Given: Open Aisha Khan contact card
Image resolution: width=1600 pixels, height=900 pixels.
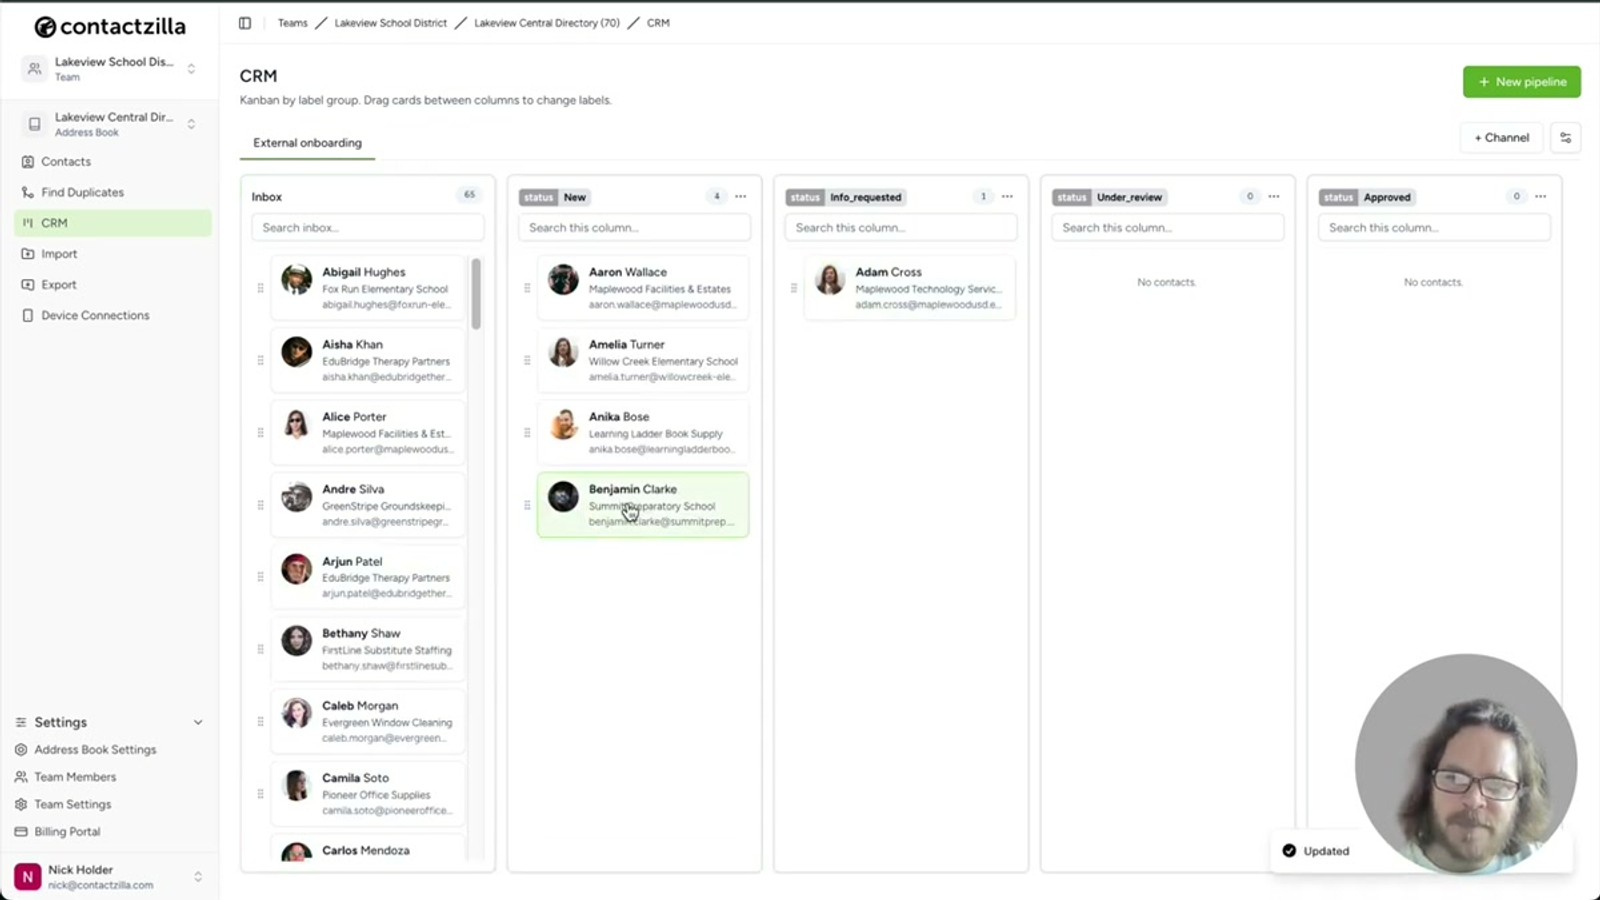Looking at the screenshot, I should coord(368,360).
